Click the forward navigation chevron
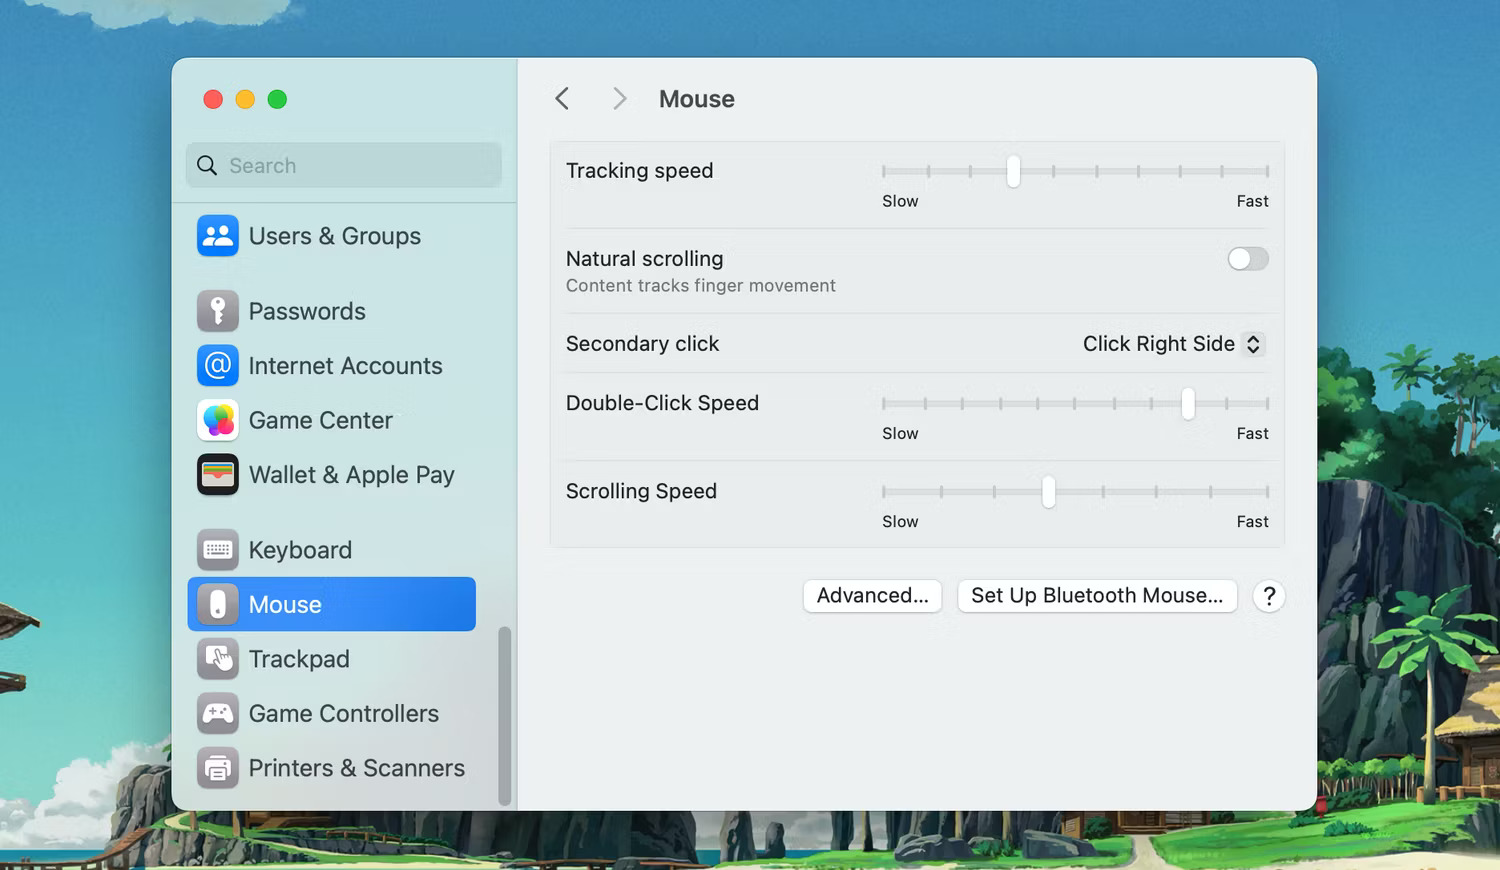The image size is (1500, 870). (619, 98)
